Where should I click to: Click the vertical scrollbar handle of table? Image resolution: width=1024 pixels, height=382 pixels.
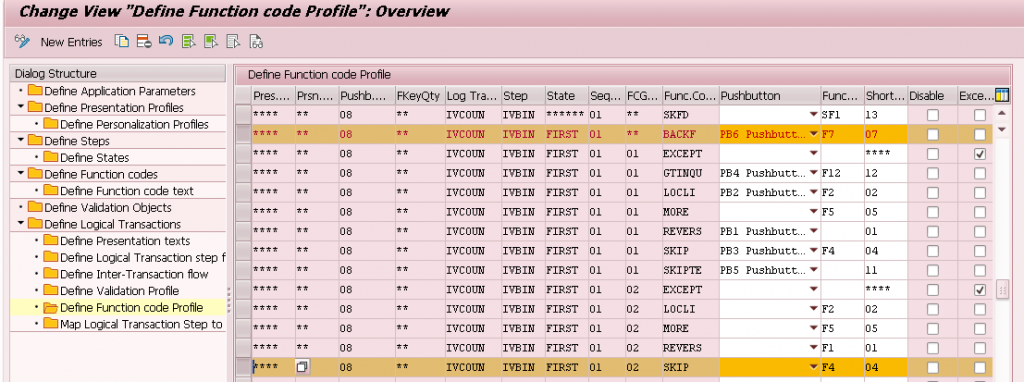[x=1002, y=289]
